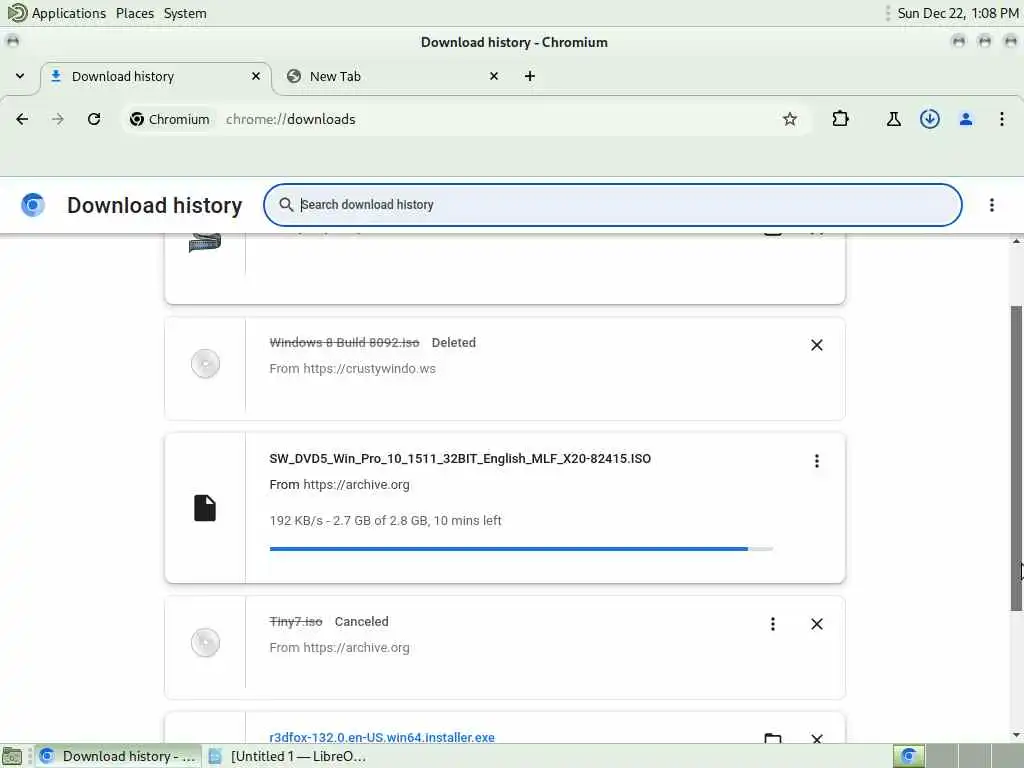Remove Windows 8 Build 8092.iso entry
1024x768 pixels.
coord(816,345)
